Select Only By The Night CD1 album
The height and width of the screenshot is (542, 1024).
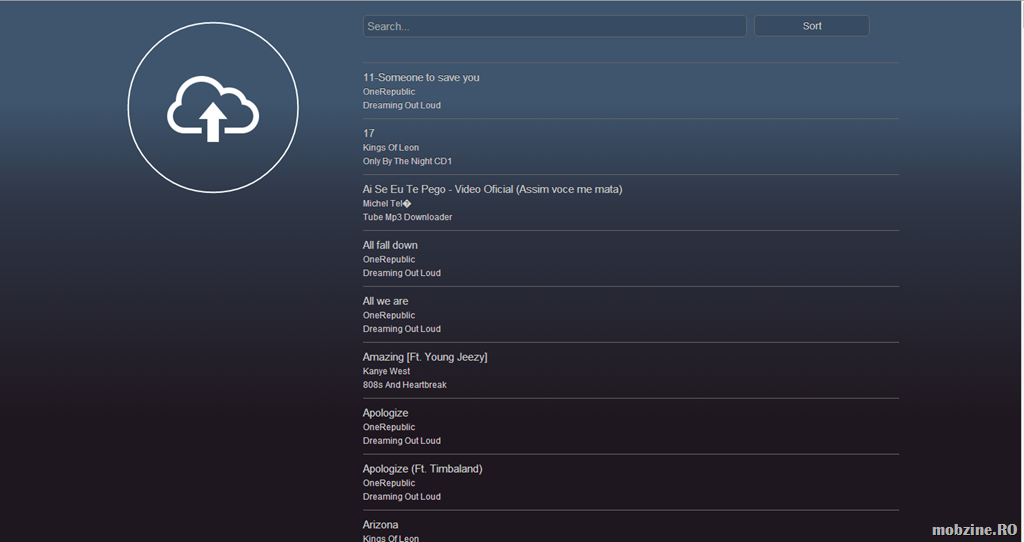pyautogui.click(x=407, y=161)
